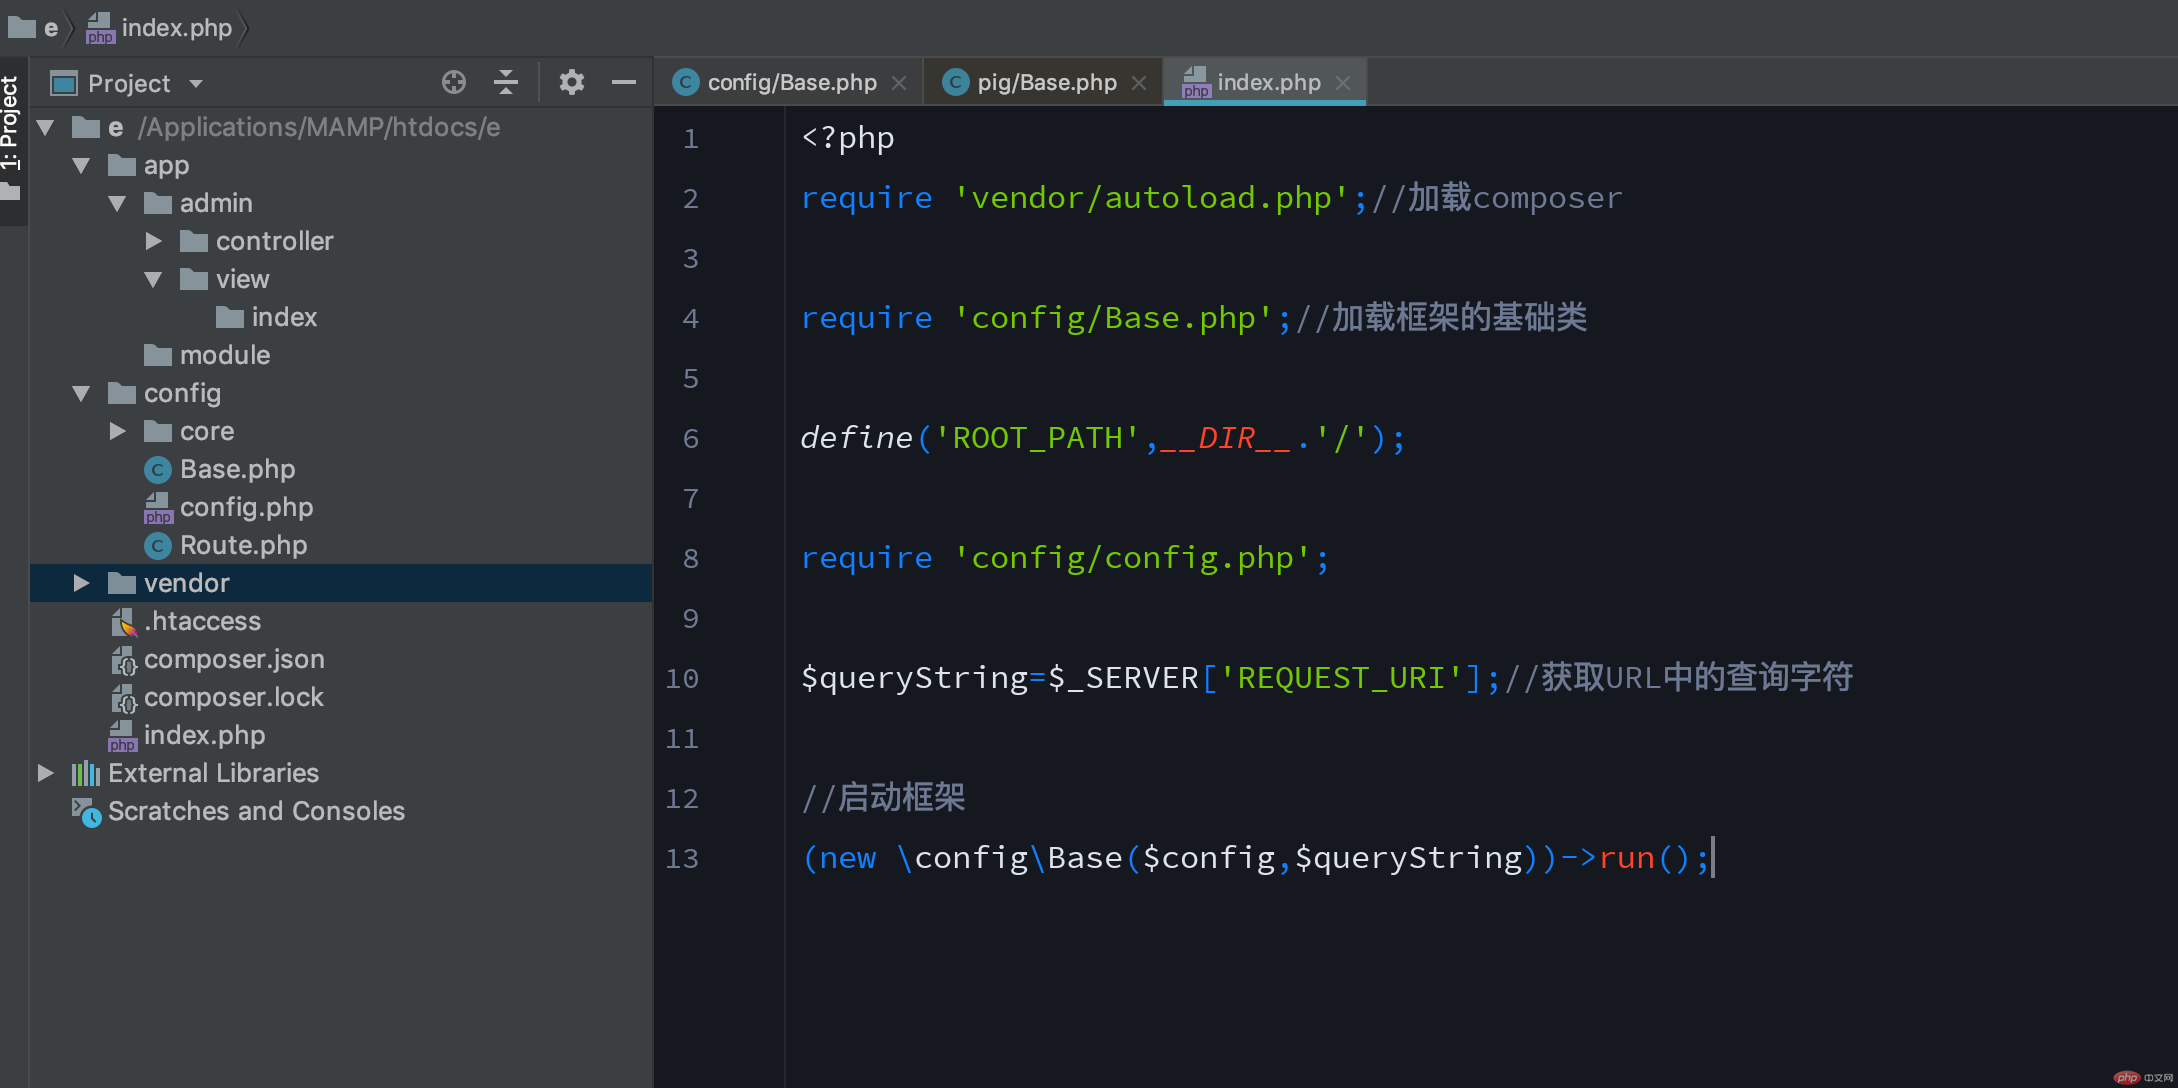Click 'config/config.php' string on line 8

(x=1132, y=558)
